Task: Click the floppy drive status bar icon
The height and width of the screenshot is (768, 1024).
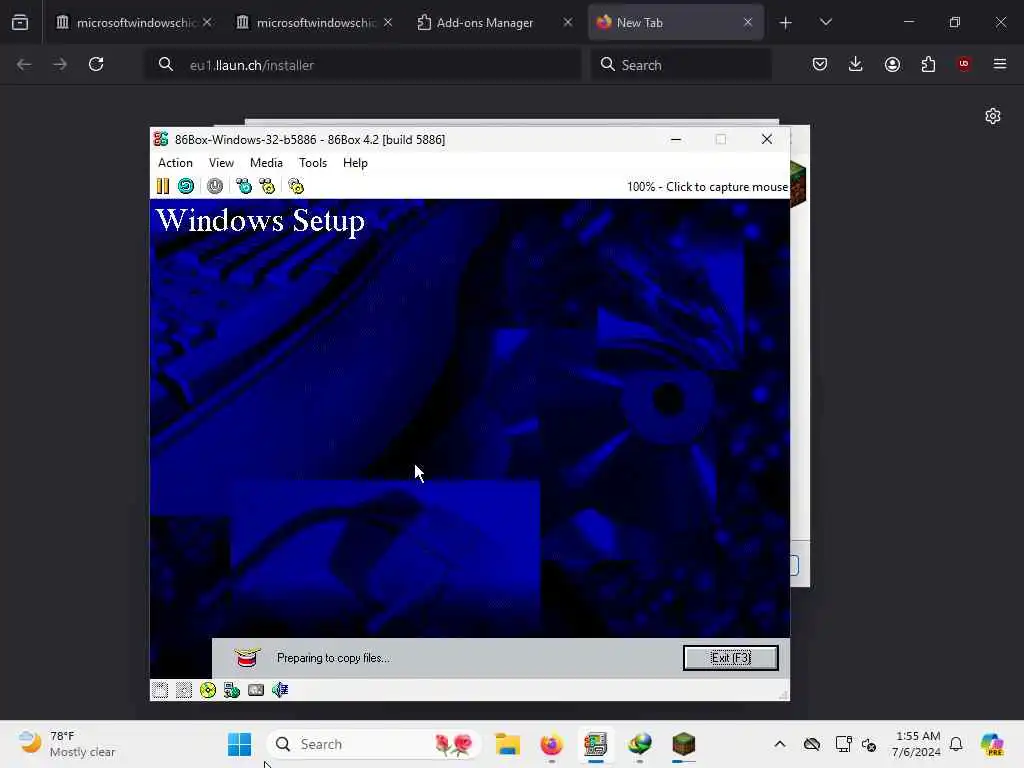Action: 160,690
